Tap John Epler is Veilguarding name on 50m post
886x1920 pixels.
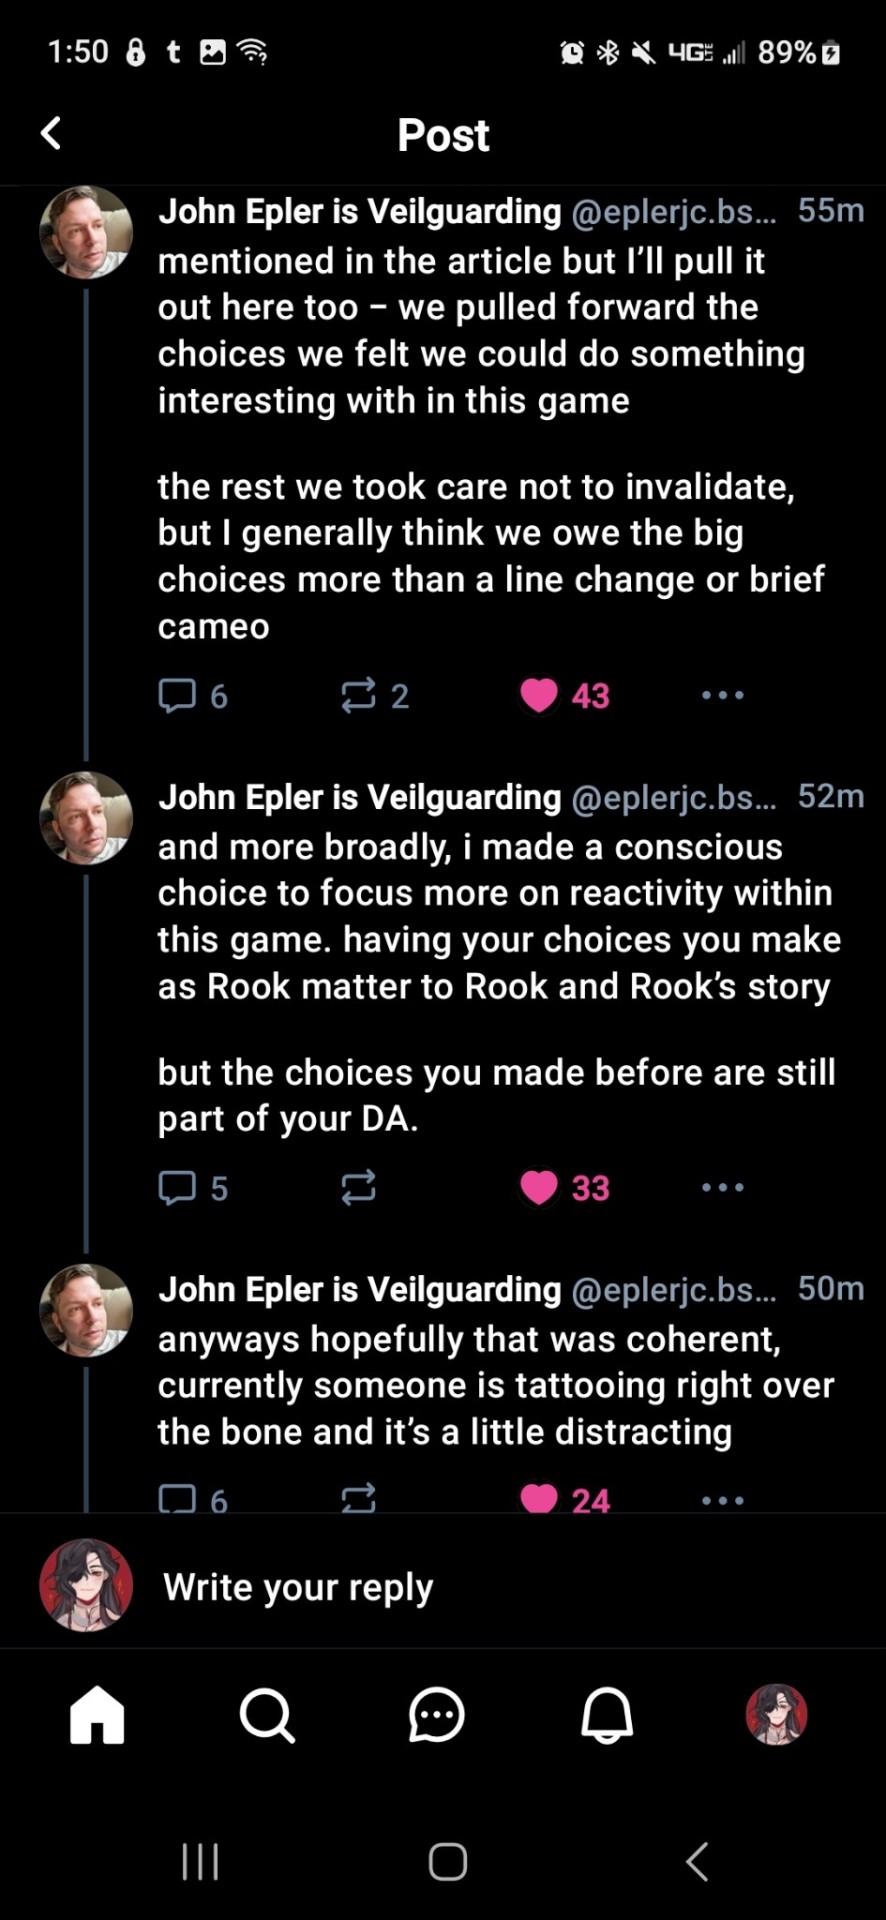coord(360,1289)
